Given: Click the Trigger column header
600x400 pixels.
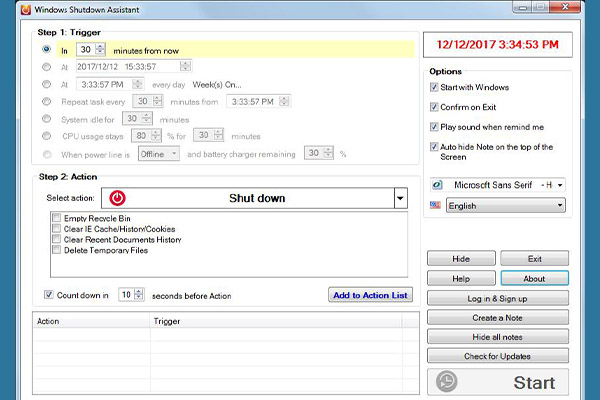Looking at the screenshot, I should [x=276, y=321].
